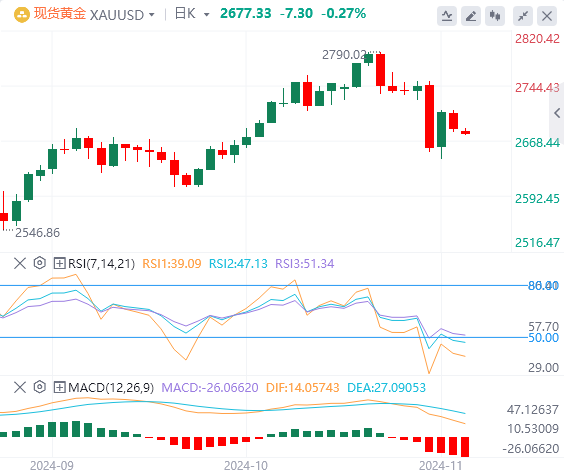
Task: Open MACD indicator settings gear
Action: 40,387
